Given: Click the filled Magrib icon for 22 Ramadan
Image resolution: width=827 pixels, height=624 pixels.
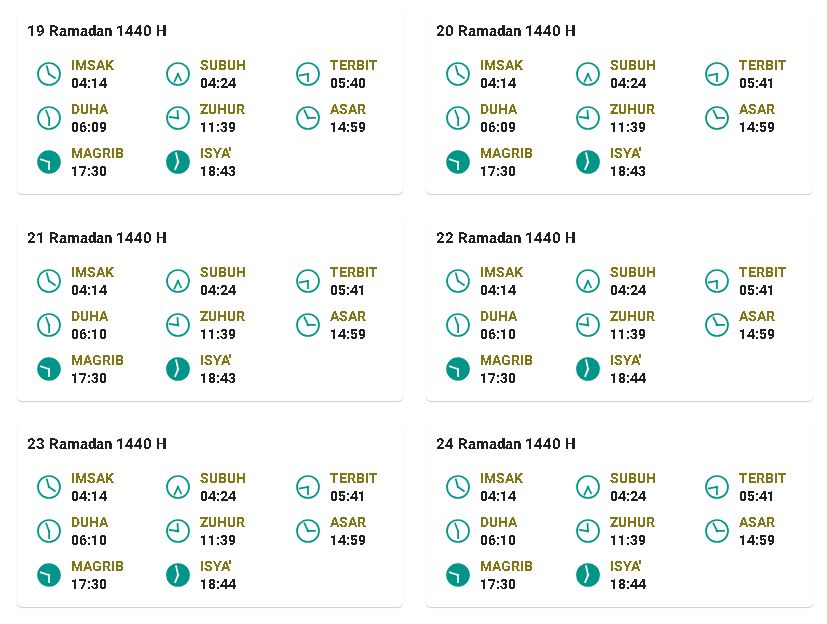Looking at the screenshot, I should (458, 369).
